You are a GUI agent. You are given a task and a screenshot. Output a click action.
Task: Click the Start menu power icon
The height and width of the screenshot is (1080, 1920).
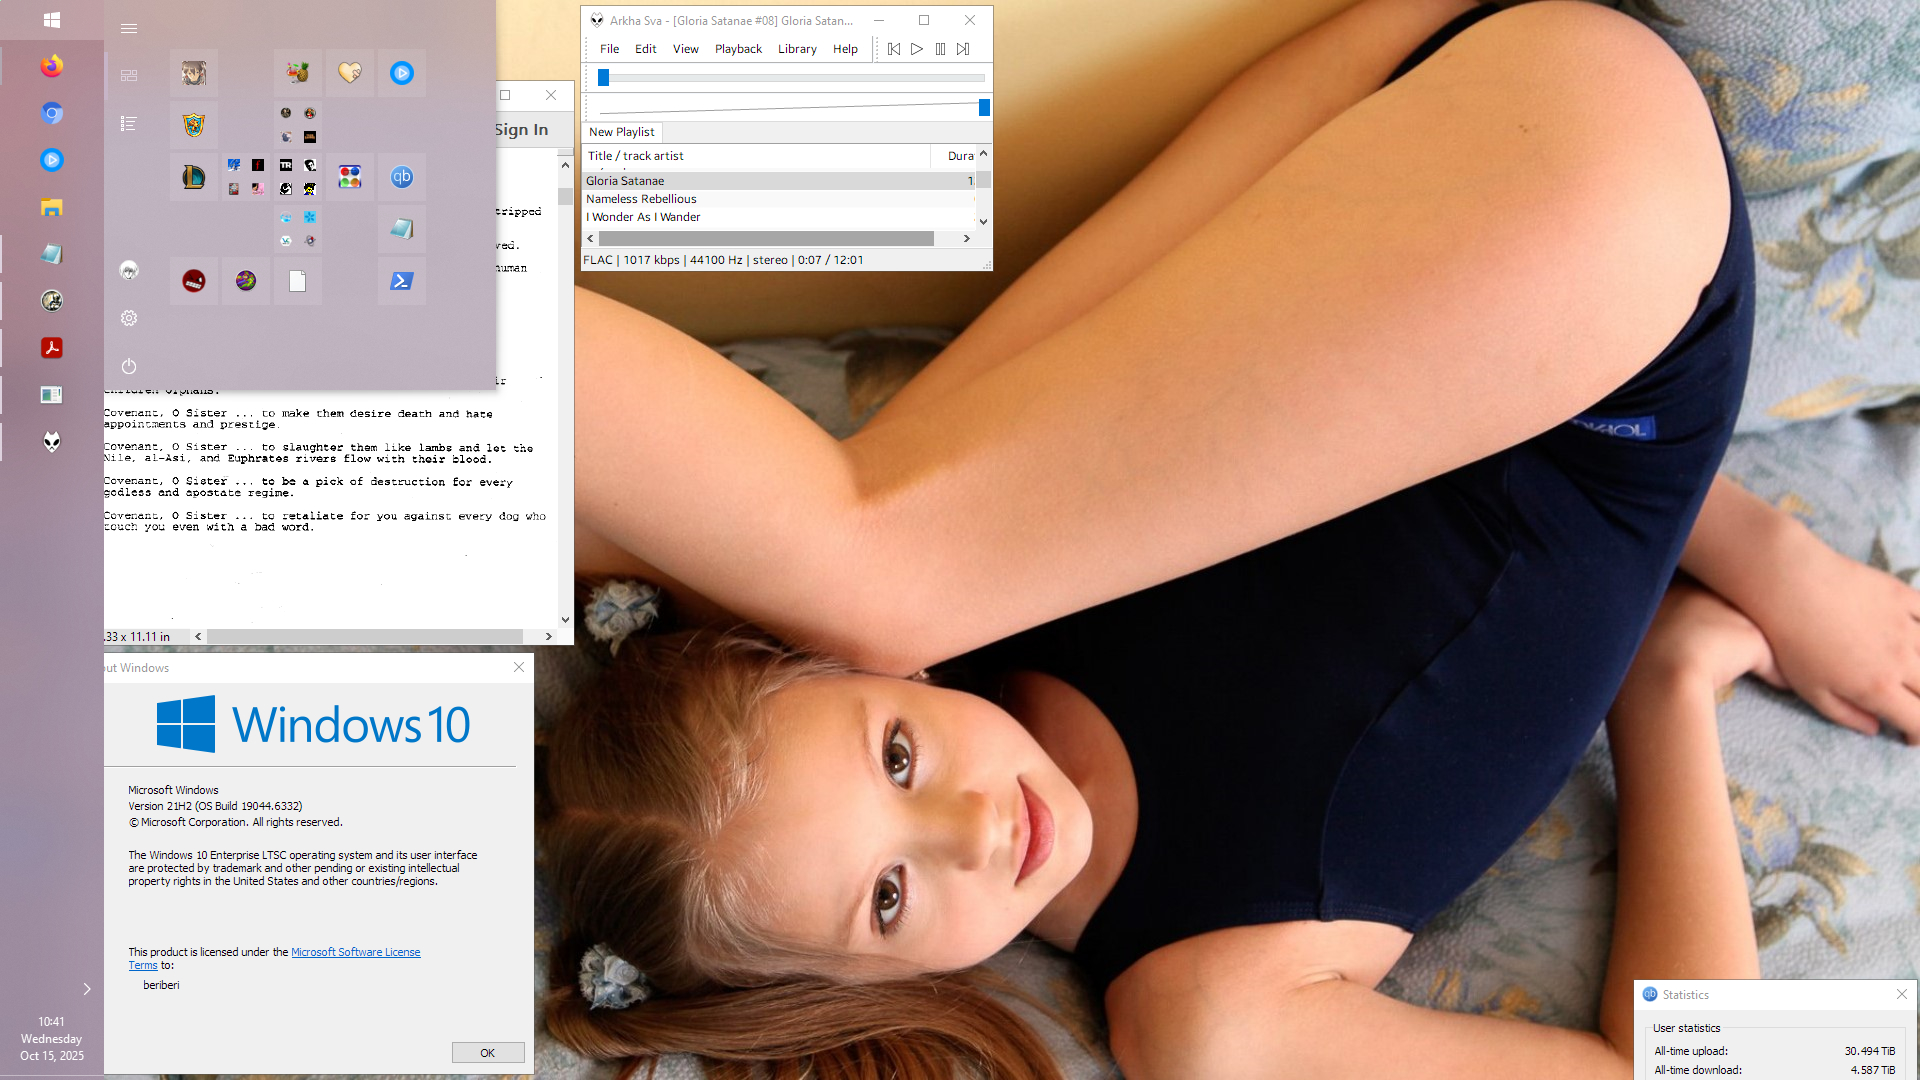click(x=129, y=366)
